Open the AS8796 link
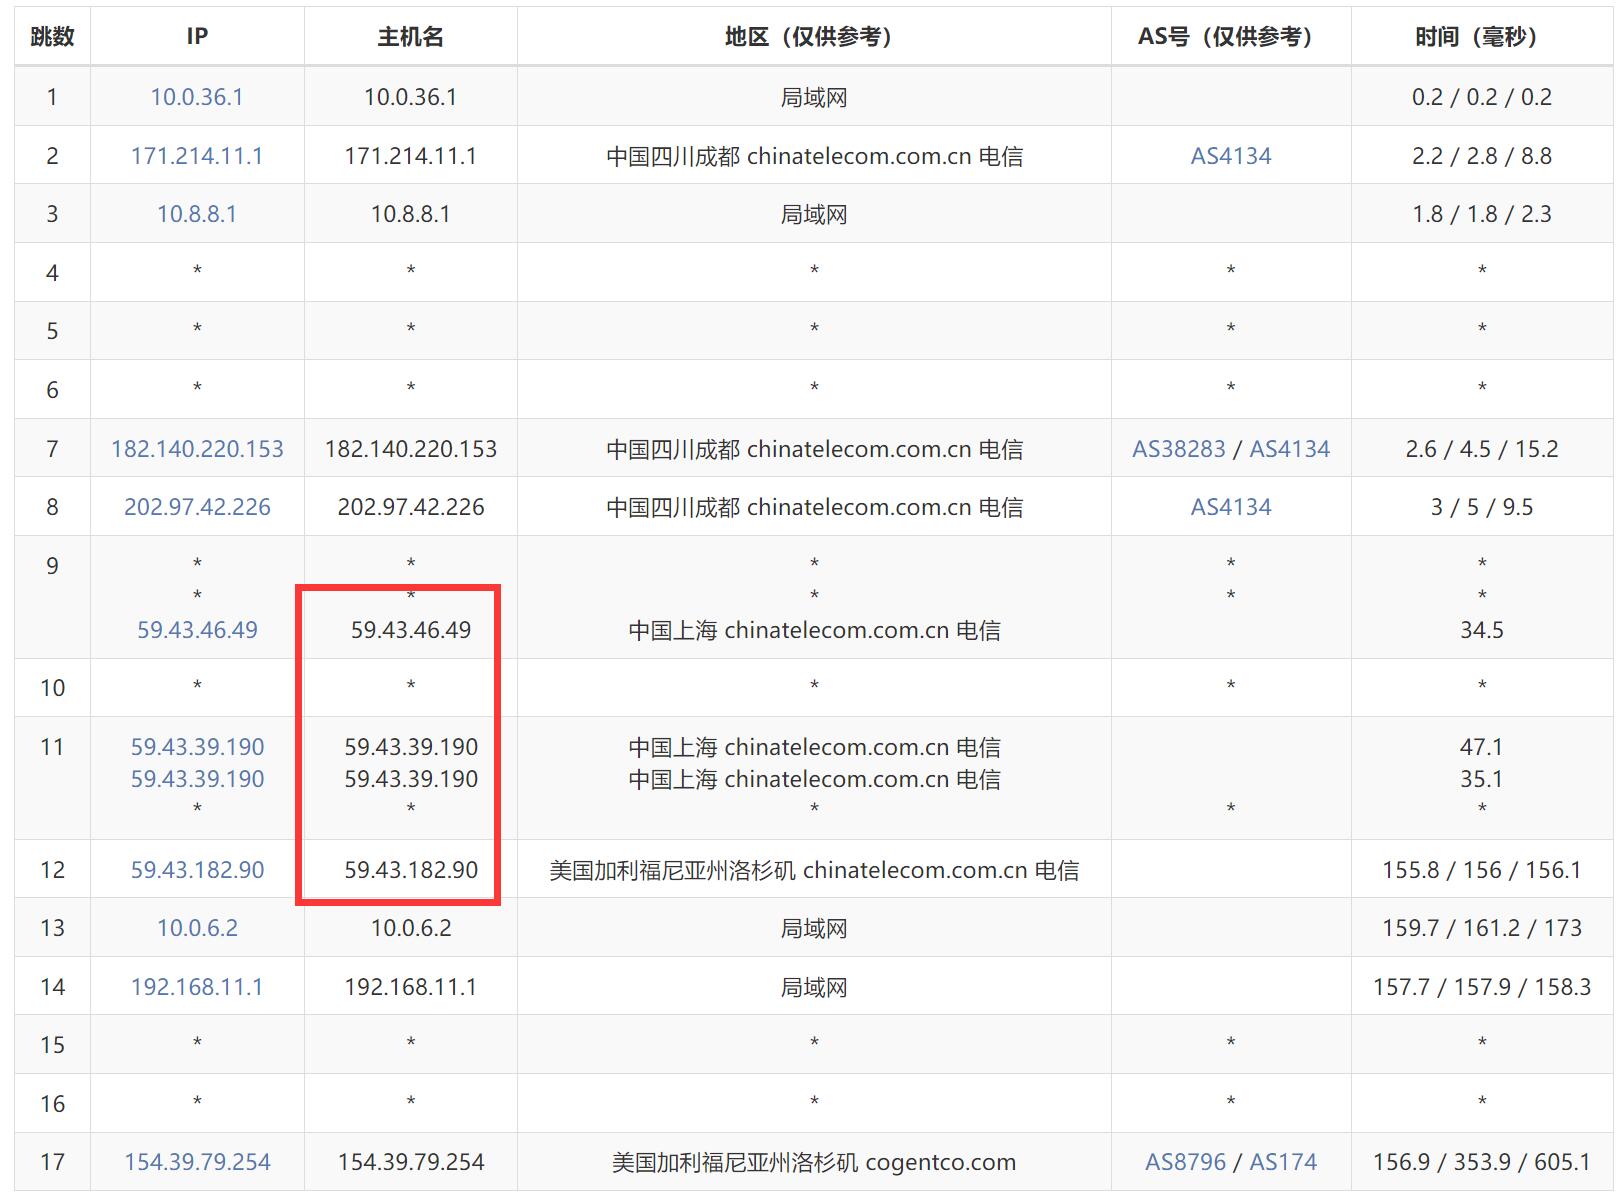 point(1185,1162)
